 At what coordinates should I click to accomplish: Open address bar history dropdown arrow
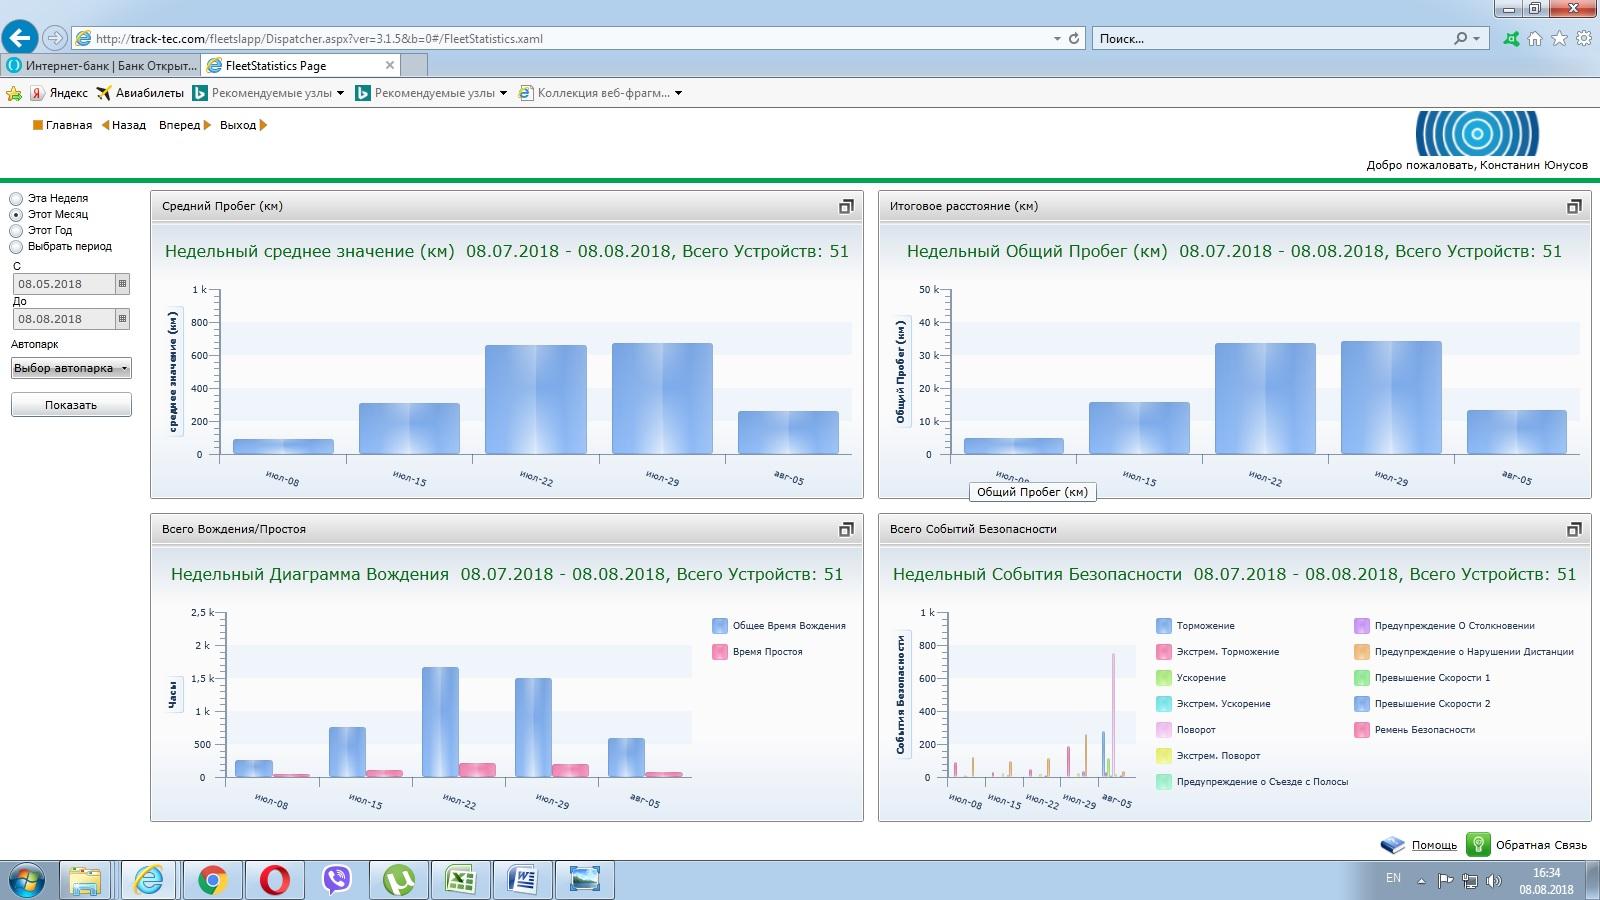tap(1057, 38)
